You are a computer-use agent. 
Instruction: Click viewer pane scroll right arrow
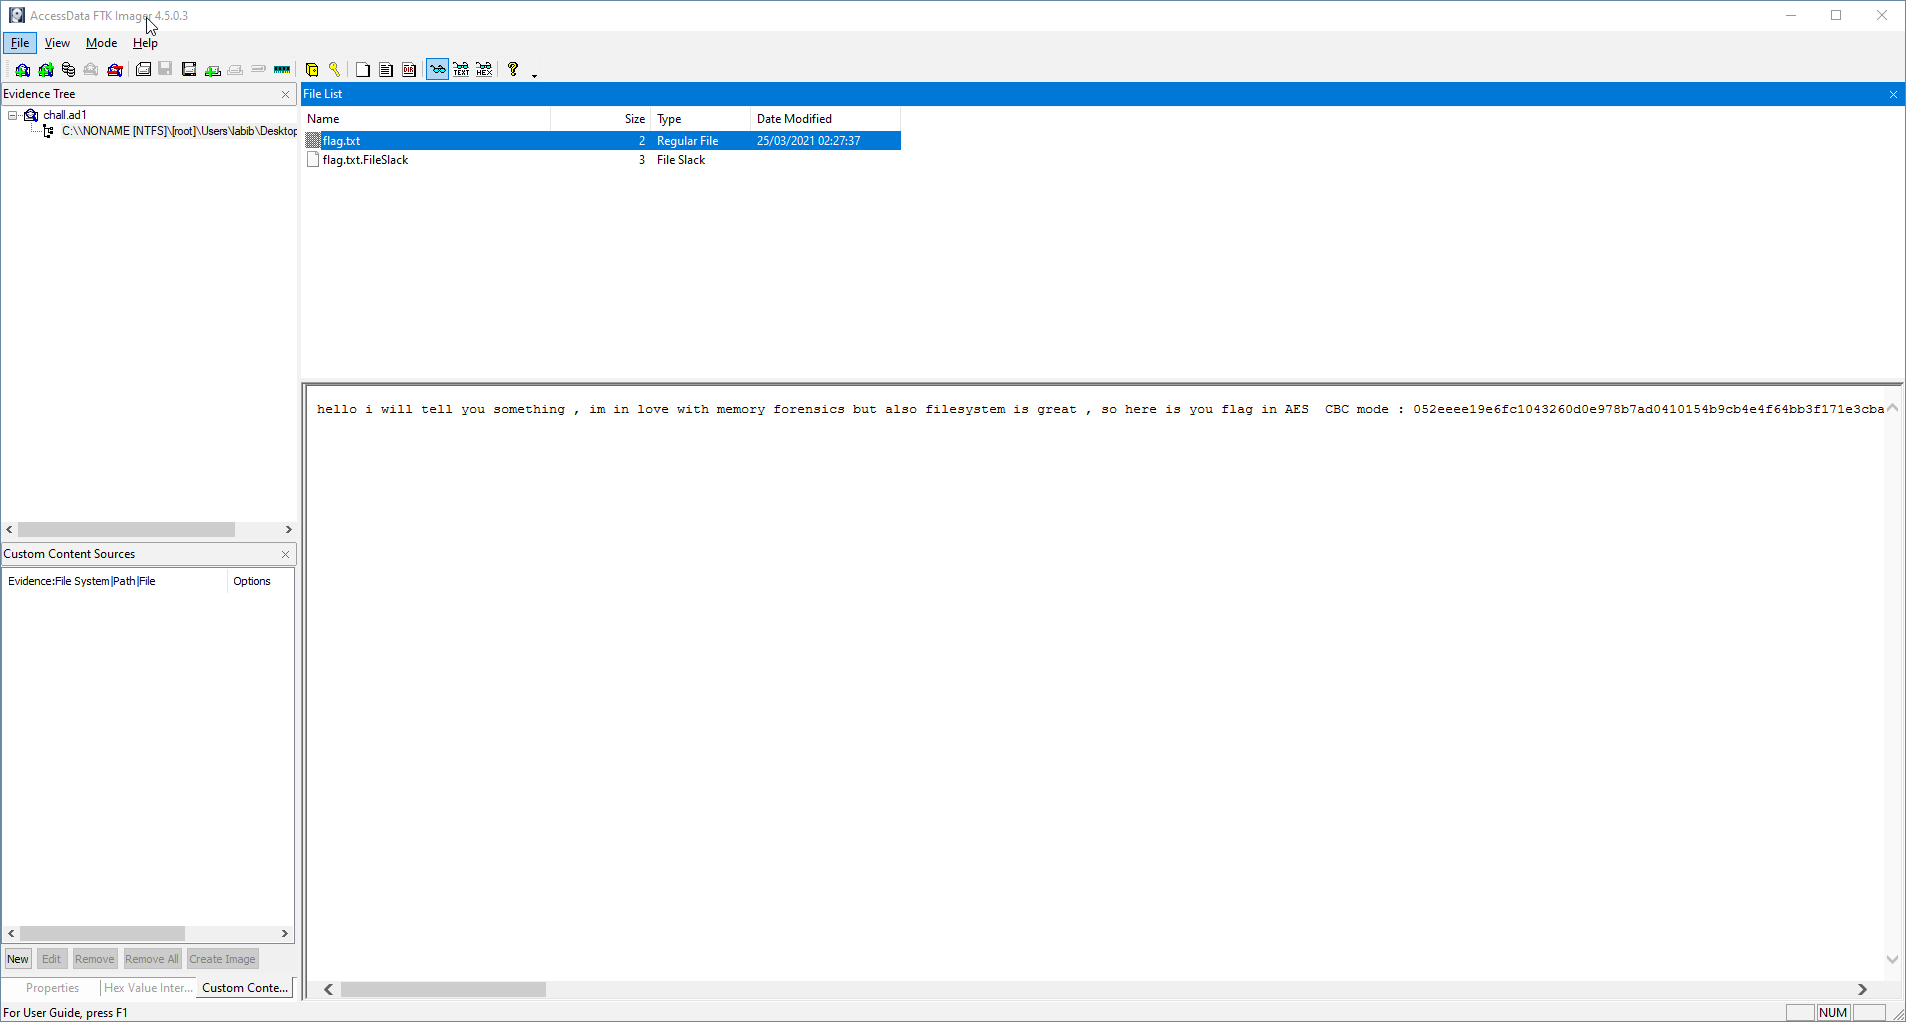[x=1862, y=990]
